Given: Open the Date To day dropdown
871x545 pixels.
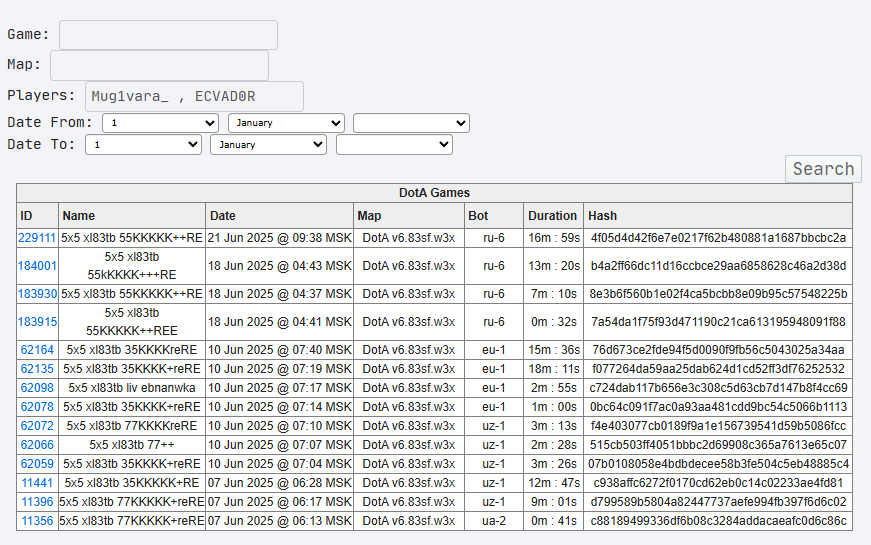Looking at the screenshot, I should point(143,144).
